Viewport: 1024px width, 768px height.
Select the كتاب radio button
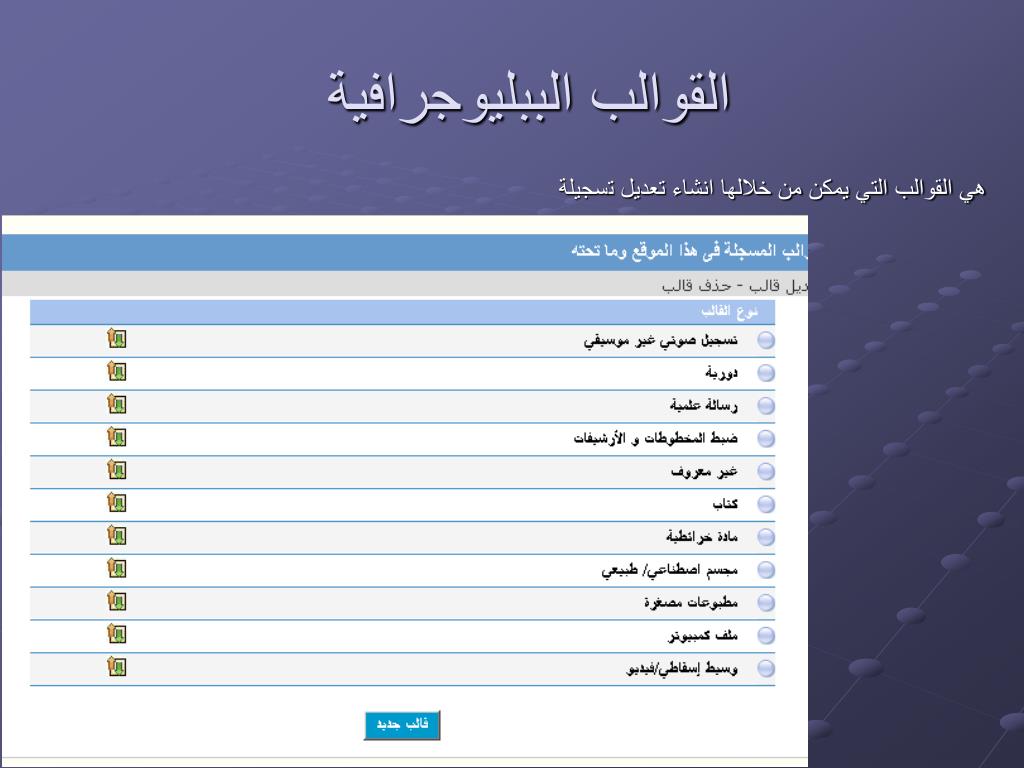(x=766, y=504)
